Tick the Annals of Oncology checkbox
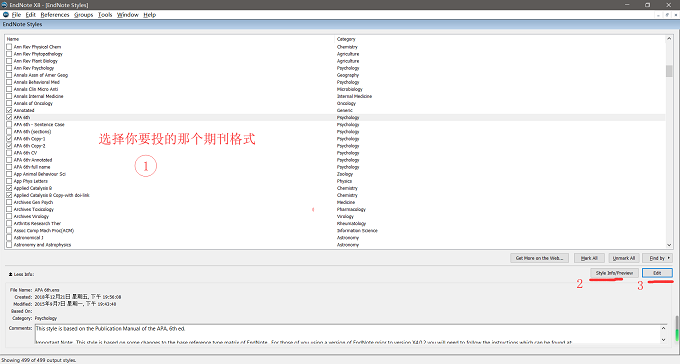This screenshot has width=680, height=364. coord(9,103)
